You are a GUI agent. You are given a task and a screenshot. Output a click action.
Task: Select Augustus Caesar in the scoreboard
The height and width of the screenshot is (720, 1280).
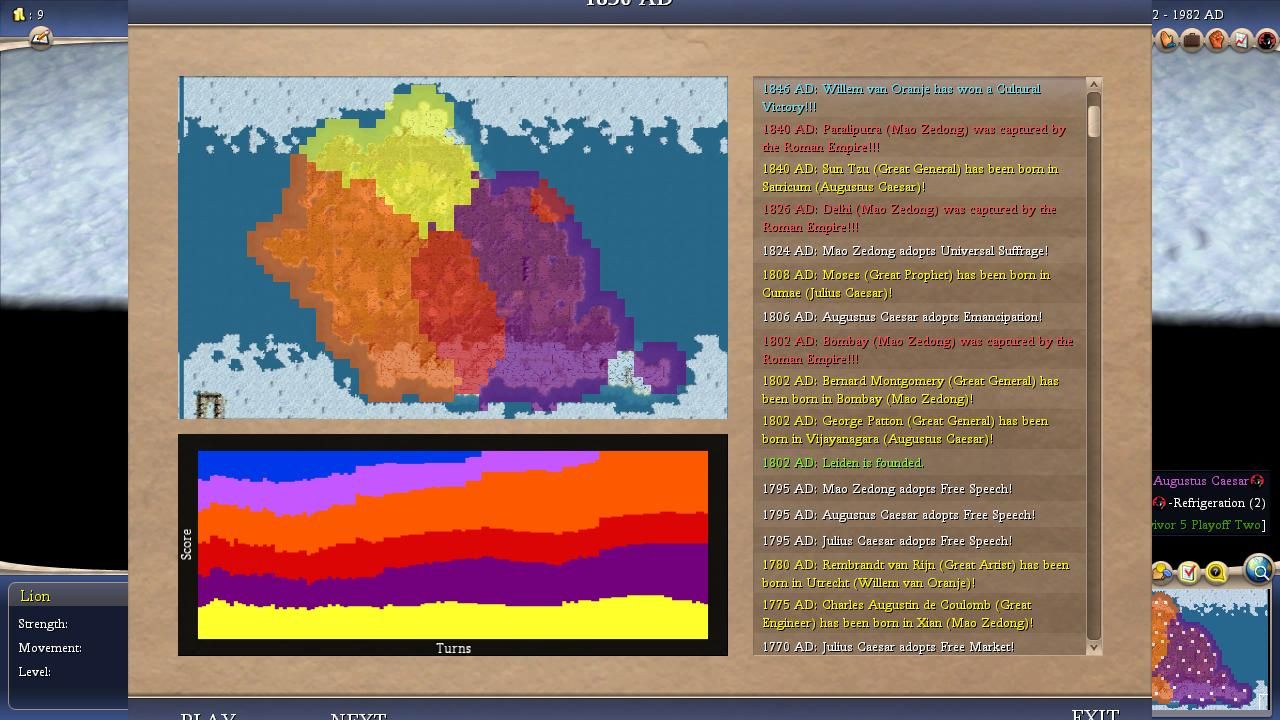[1200, 481]
